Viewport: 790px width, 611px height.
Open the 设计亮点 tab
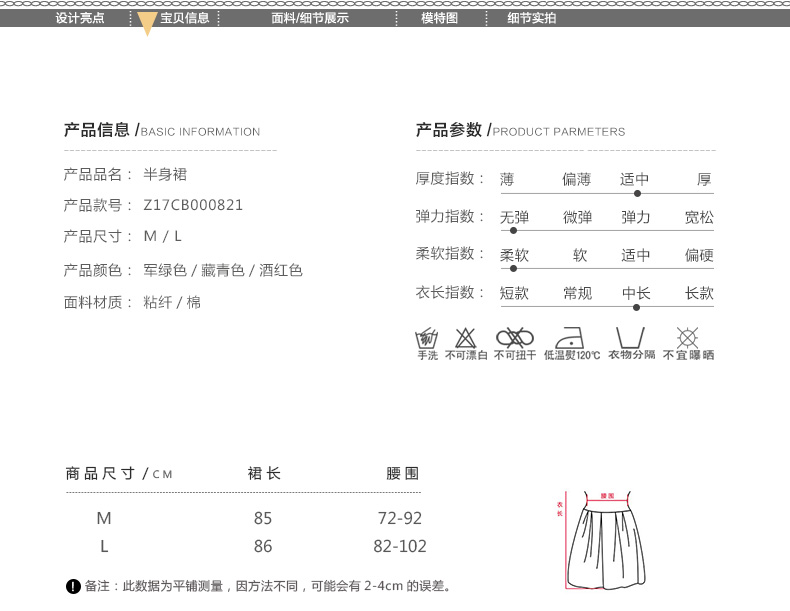coord(80,18)
